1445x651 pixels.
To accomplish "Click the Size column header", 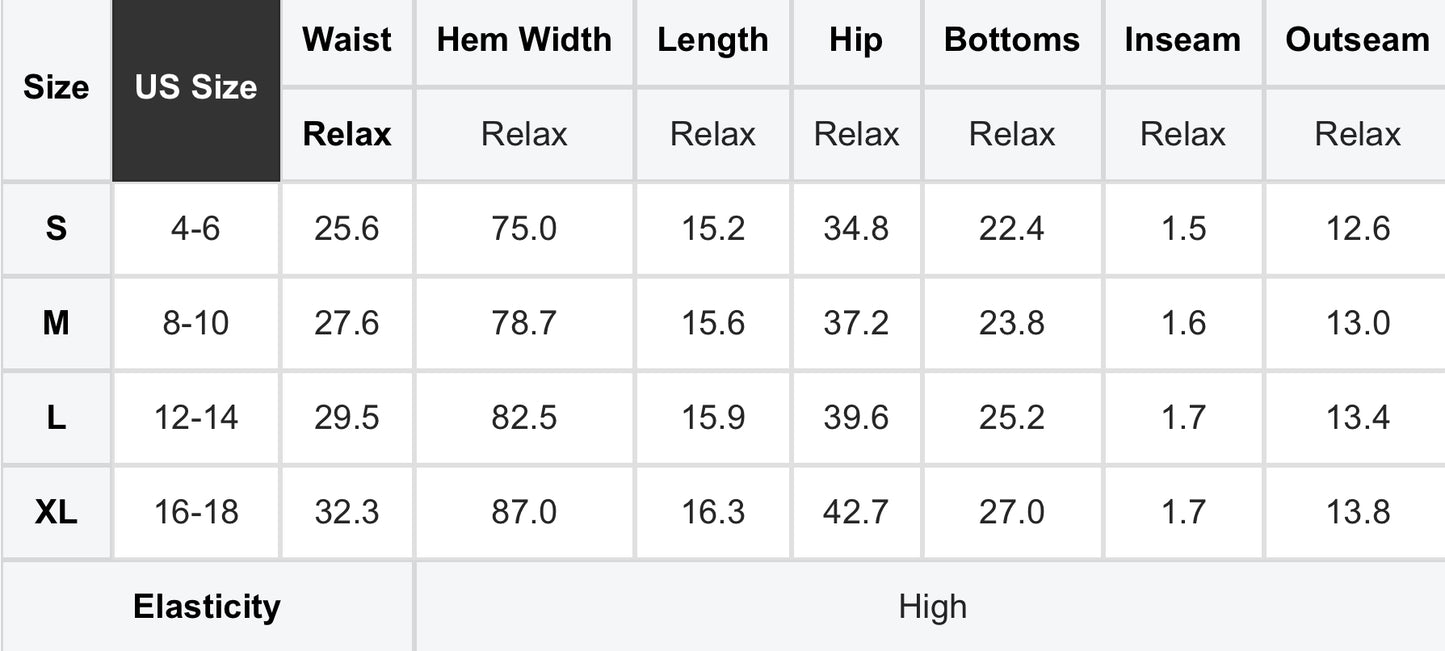I will pos(56,89).
